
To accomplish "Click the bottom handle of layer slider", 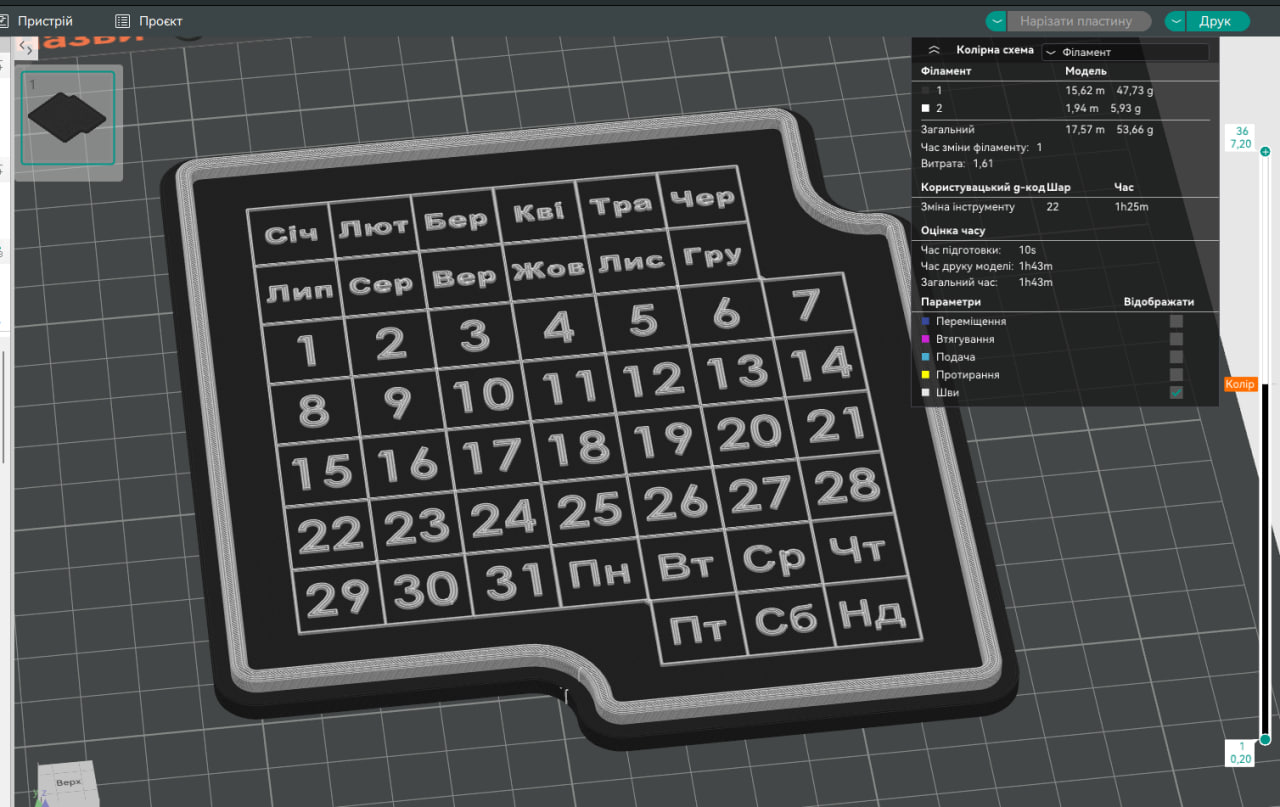I will tap(1265, 739).
